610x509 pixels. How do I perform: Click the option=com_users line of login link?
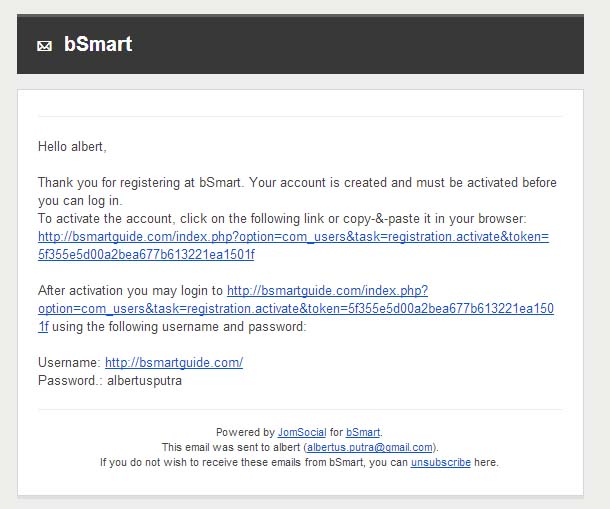(296, 309)
